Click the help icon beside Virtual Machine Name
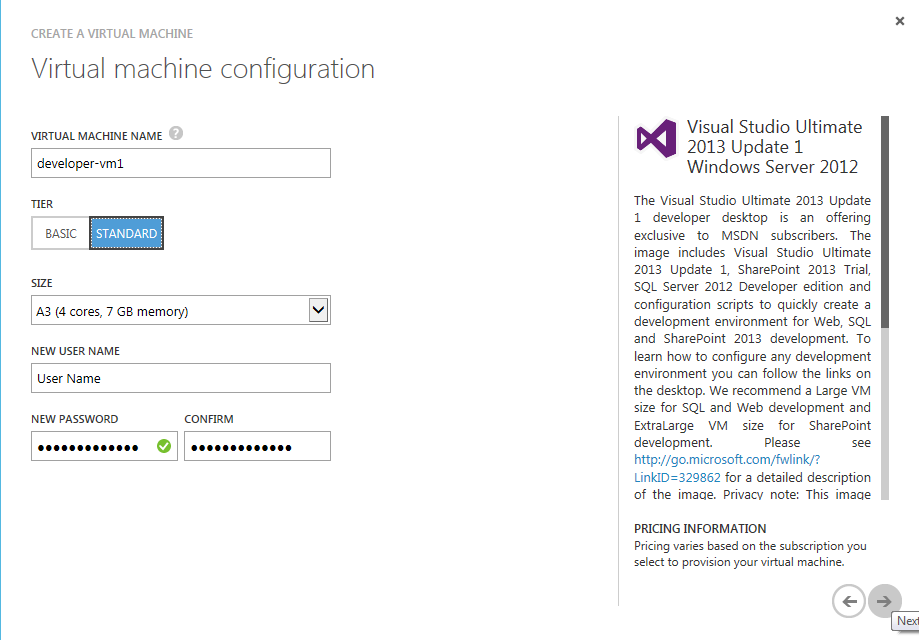This screenshot has width=919, height=640. tap(176, 134)
